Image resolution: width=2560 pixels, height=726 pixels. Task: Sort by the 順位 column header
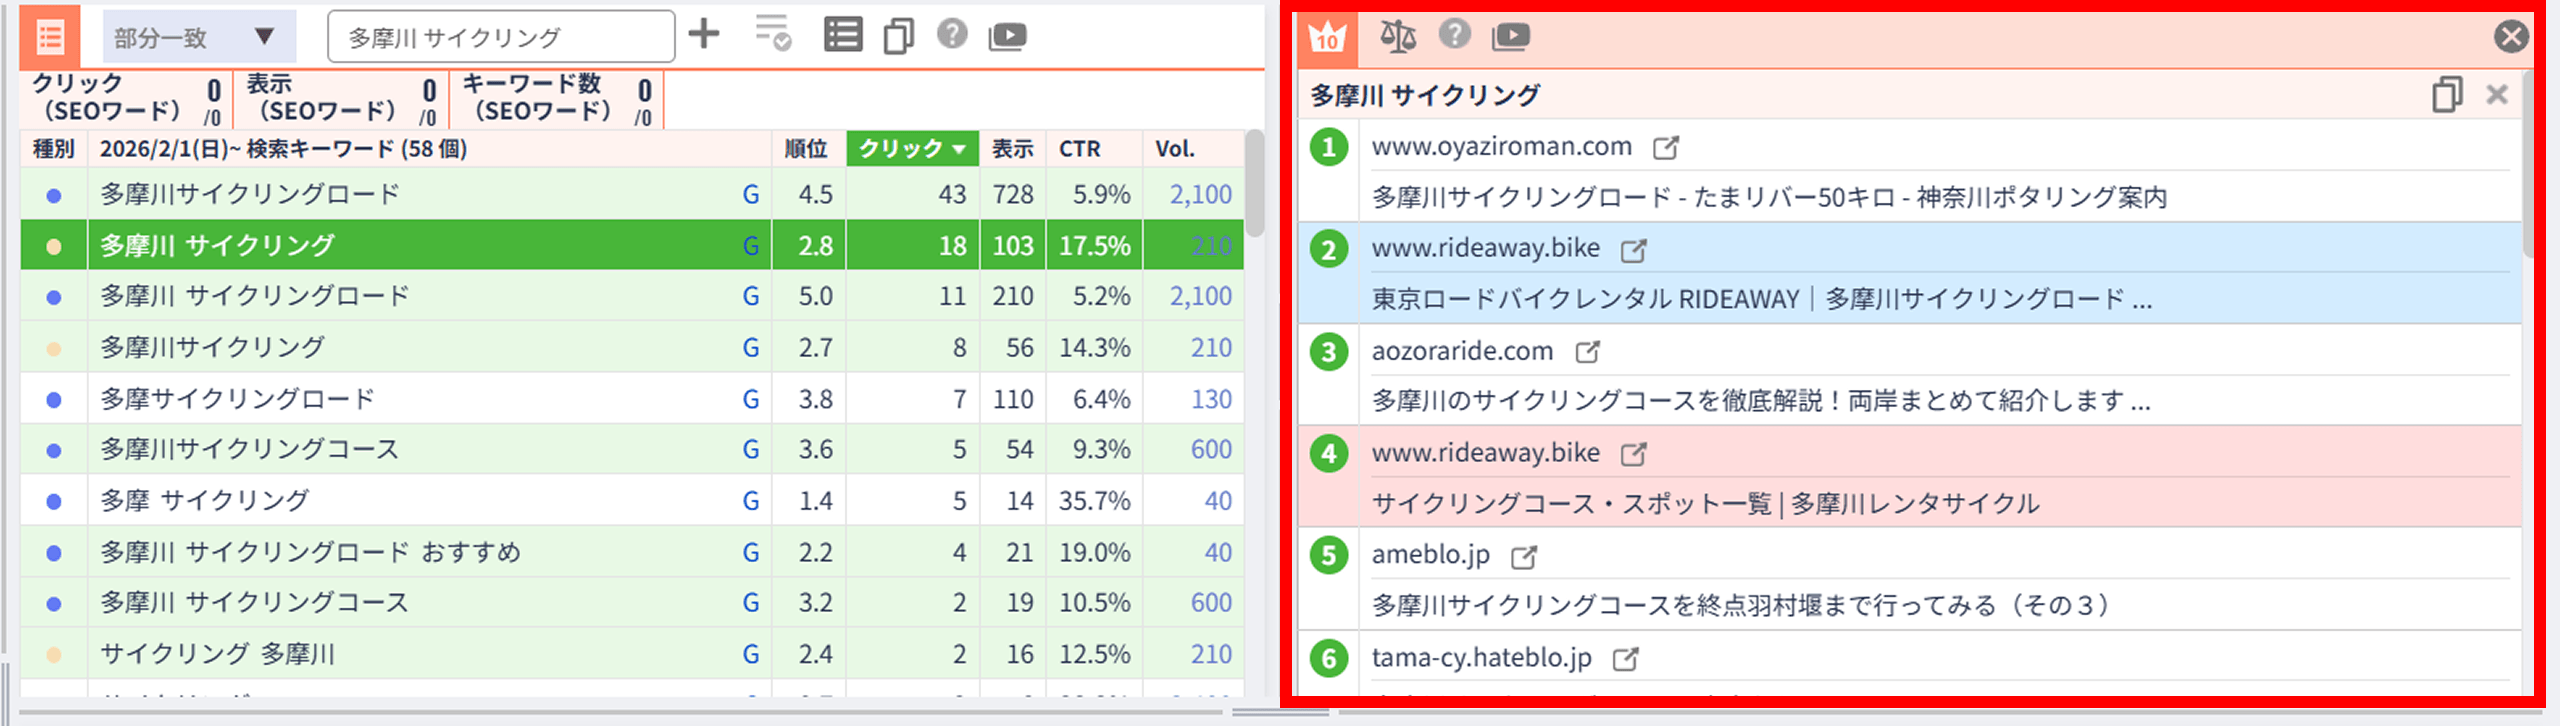click(x=806, y=149)
